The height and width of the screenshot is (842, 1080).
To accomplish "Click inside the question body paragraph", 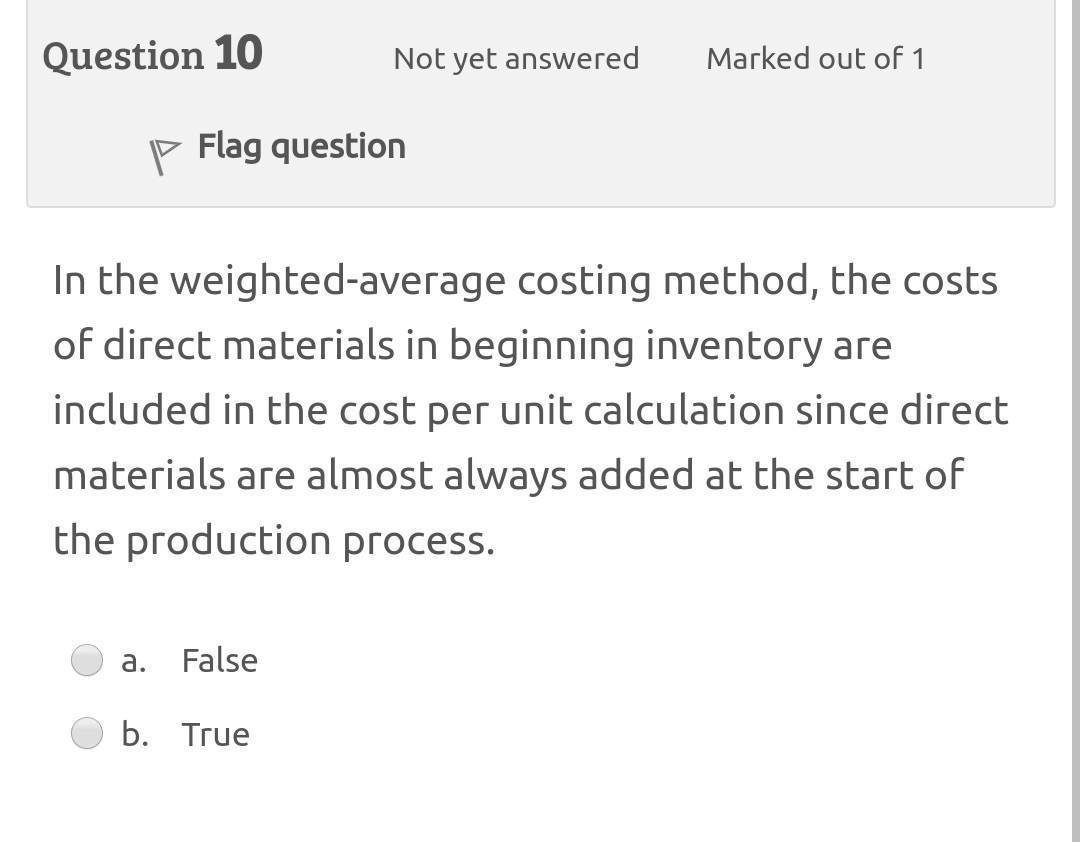I will point(530,410).
